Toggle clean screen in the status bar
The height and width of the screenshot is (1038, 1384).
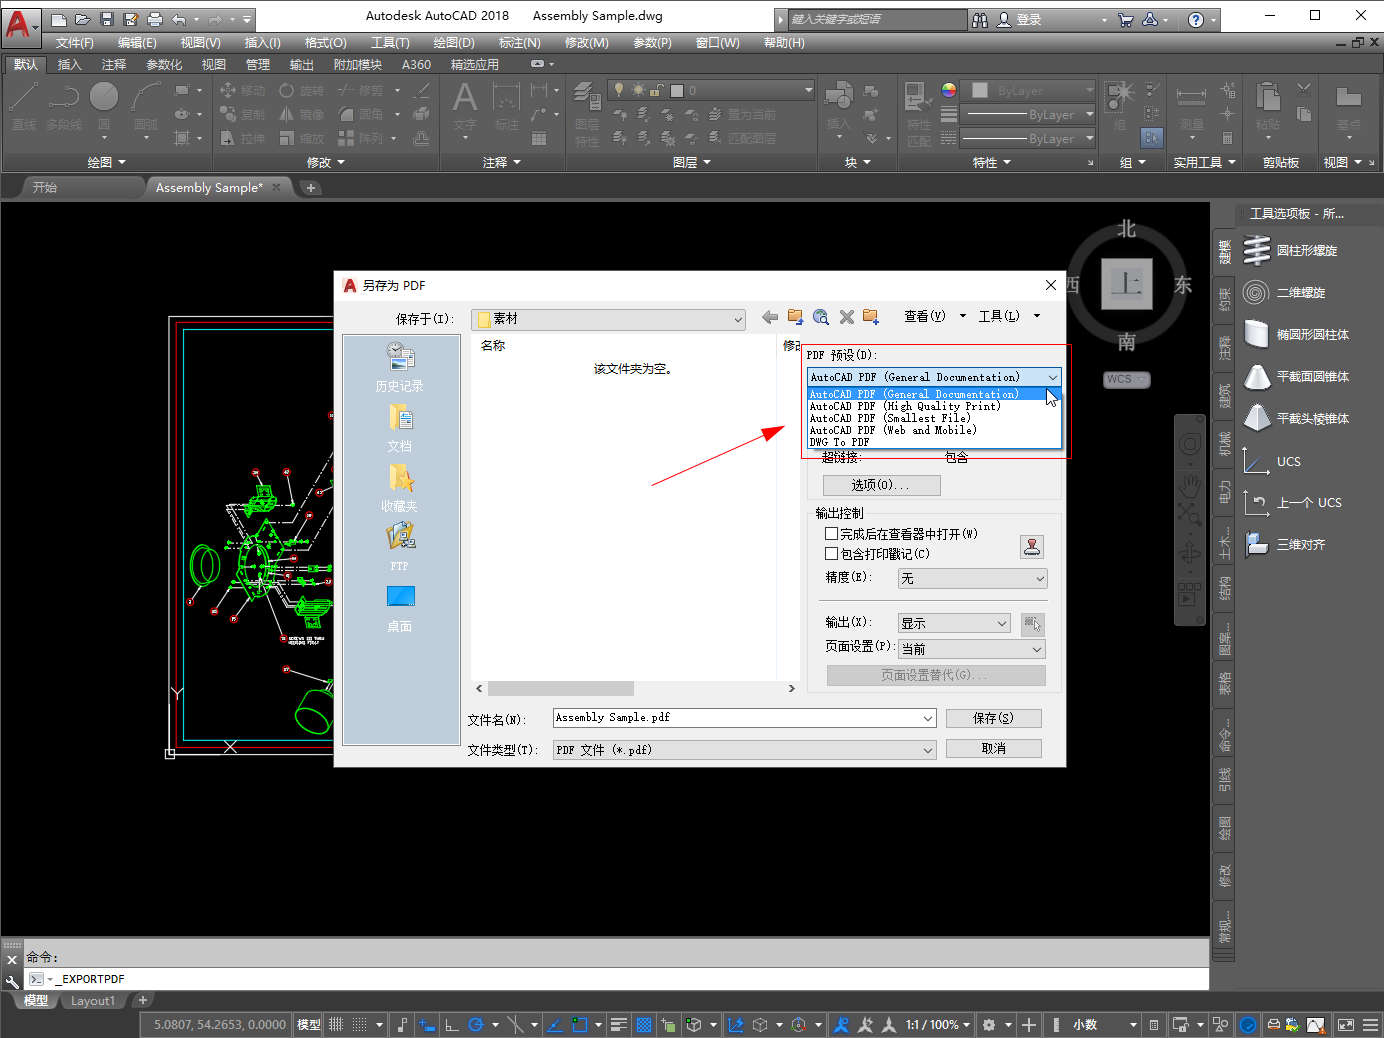pos(1346,1025)
